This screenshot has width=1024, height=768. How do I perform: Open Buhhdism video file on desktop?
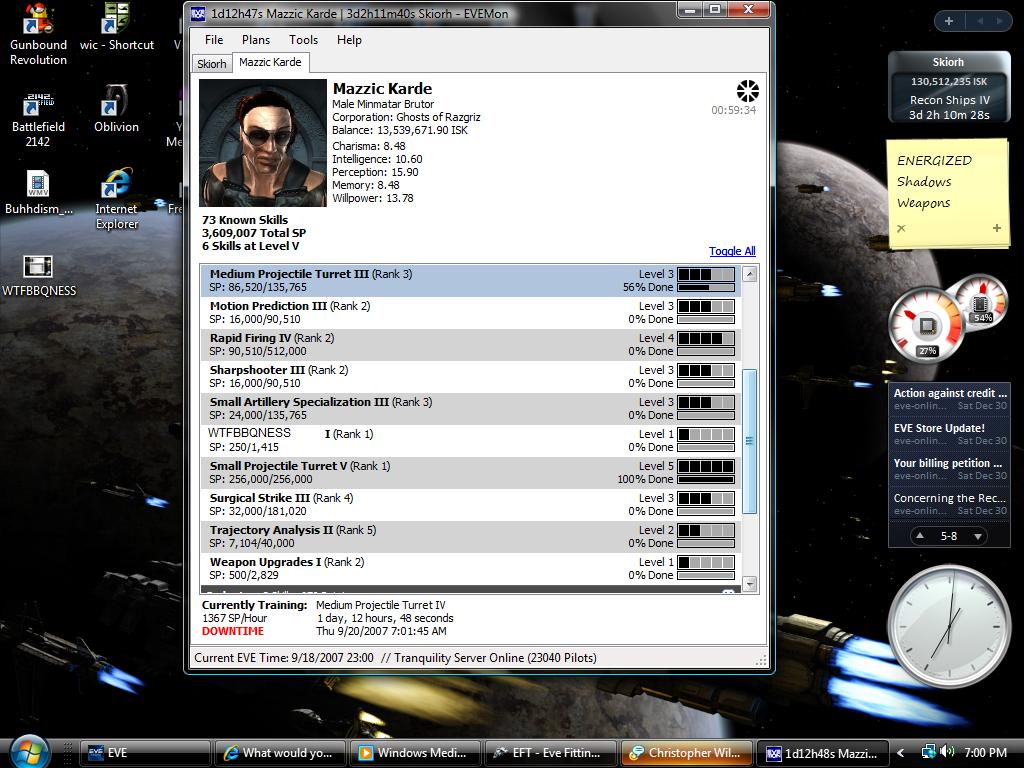38,193
